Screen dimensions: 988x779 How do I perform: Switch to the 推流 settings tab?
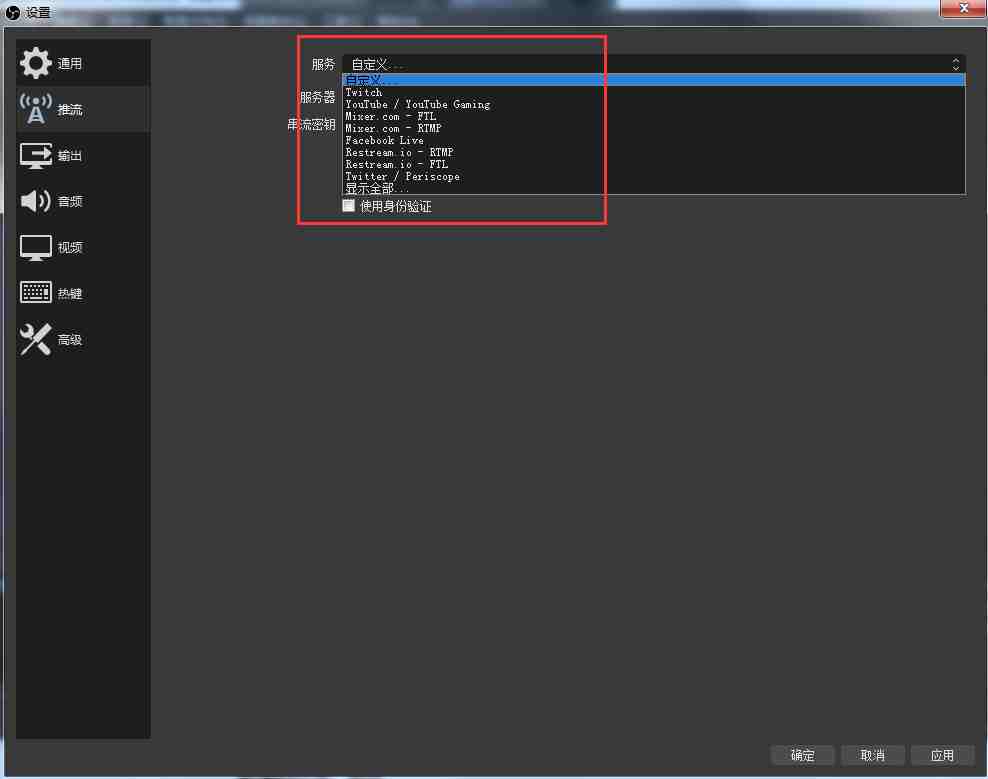pos(83,109)
